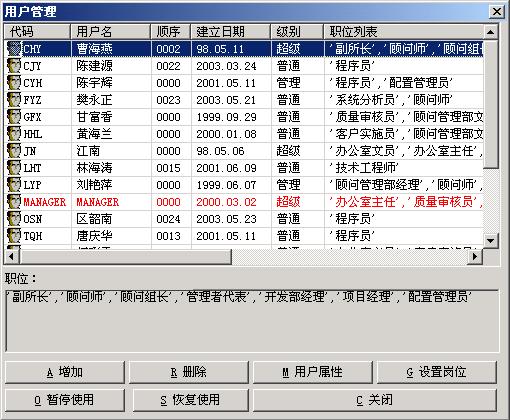Viewport: 510px width, 420px height.
Task: Click the 职位列表 column header
Action: click(x=403, y=32)
